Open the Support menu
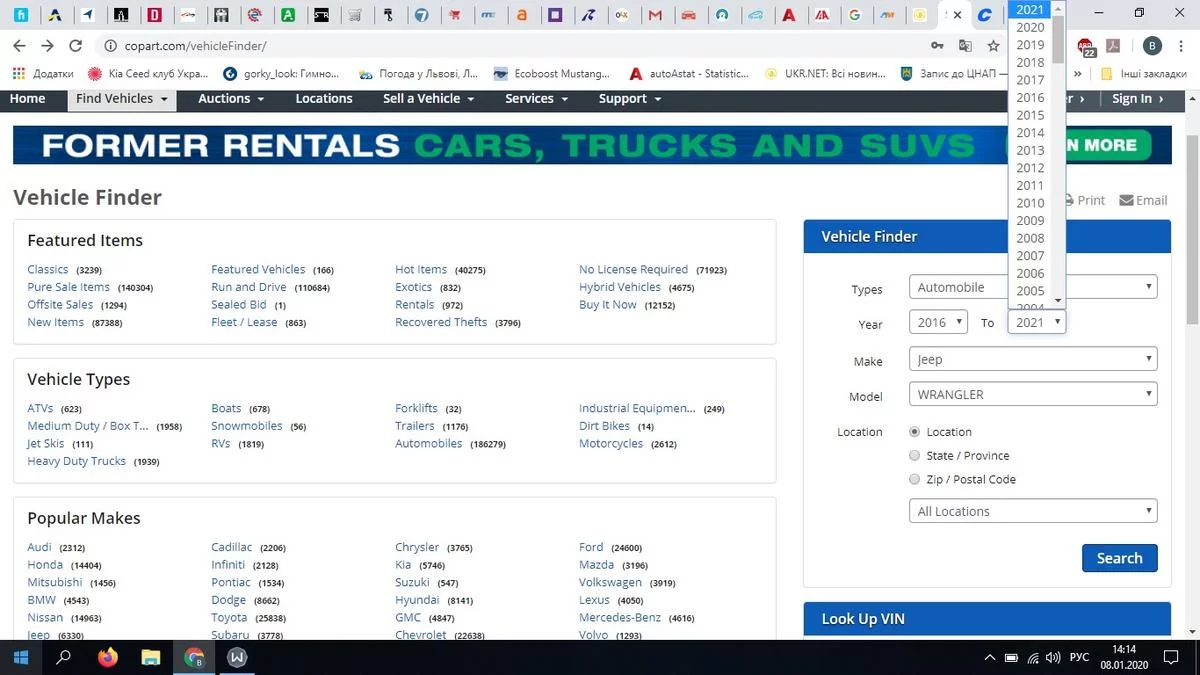Viewport: 1200px width, 675px height. click(x=630, y=98)
